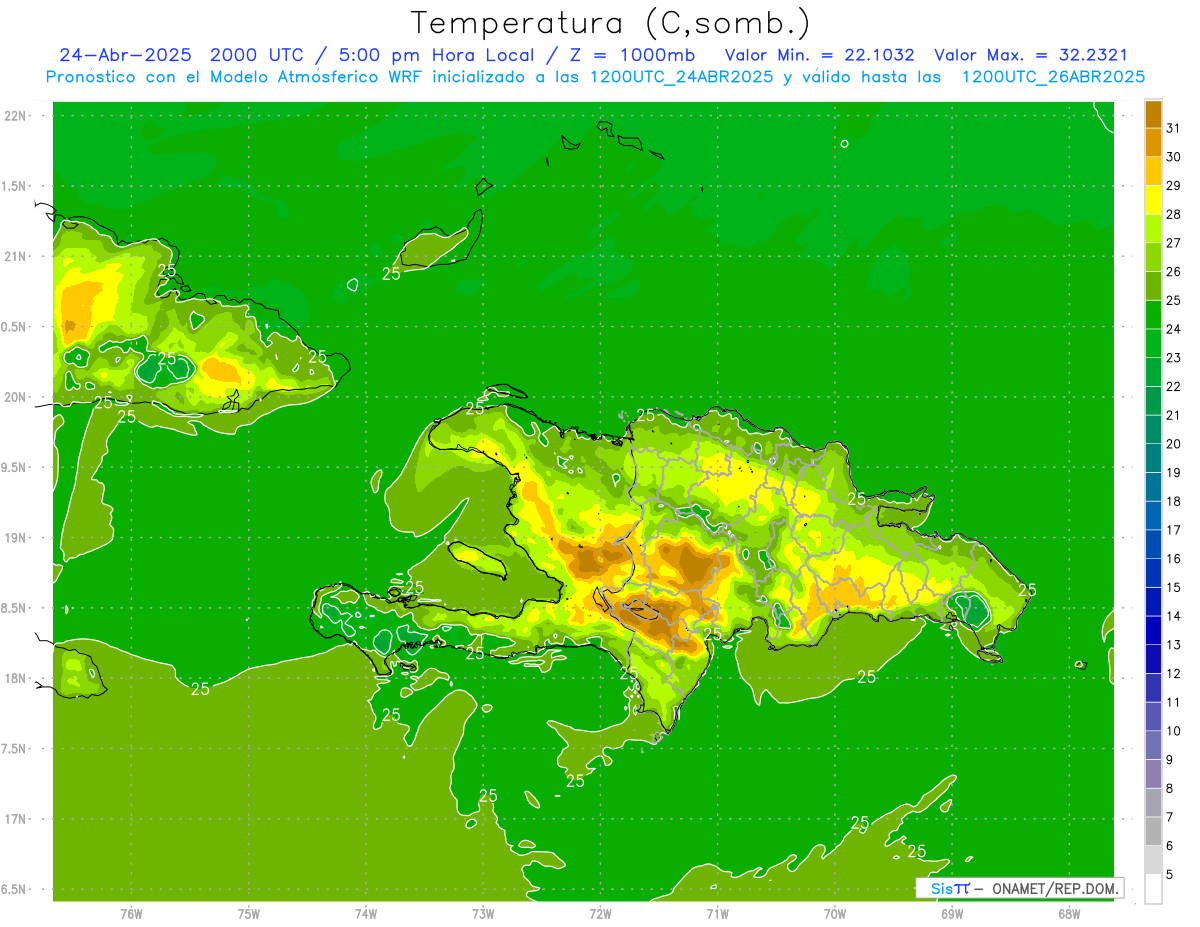Click the legend value "30"

click(x=1174, y=157)
